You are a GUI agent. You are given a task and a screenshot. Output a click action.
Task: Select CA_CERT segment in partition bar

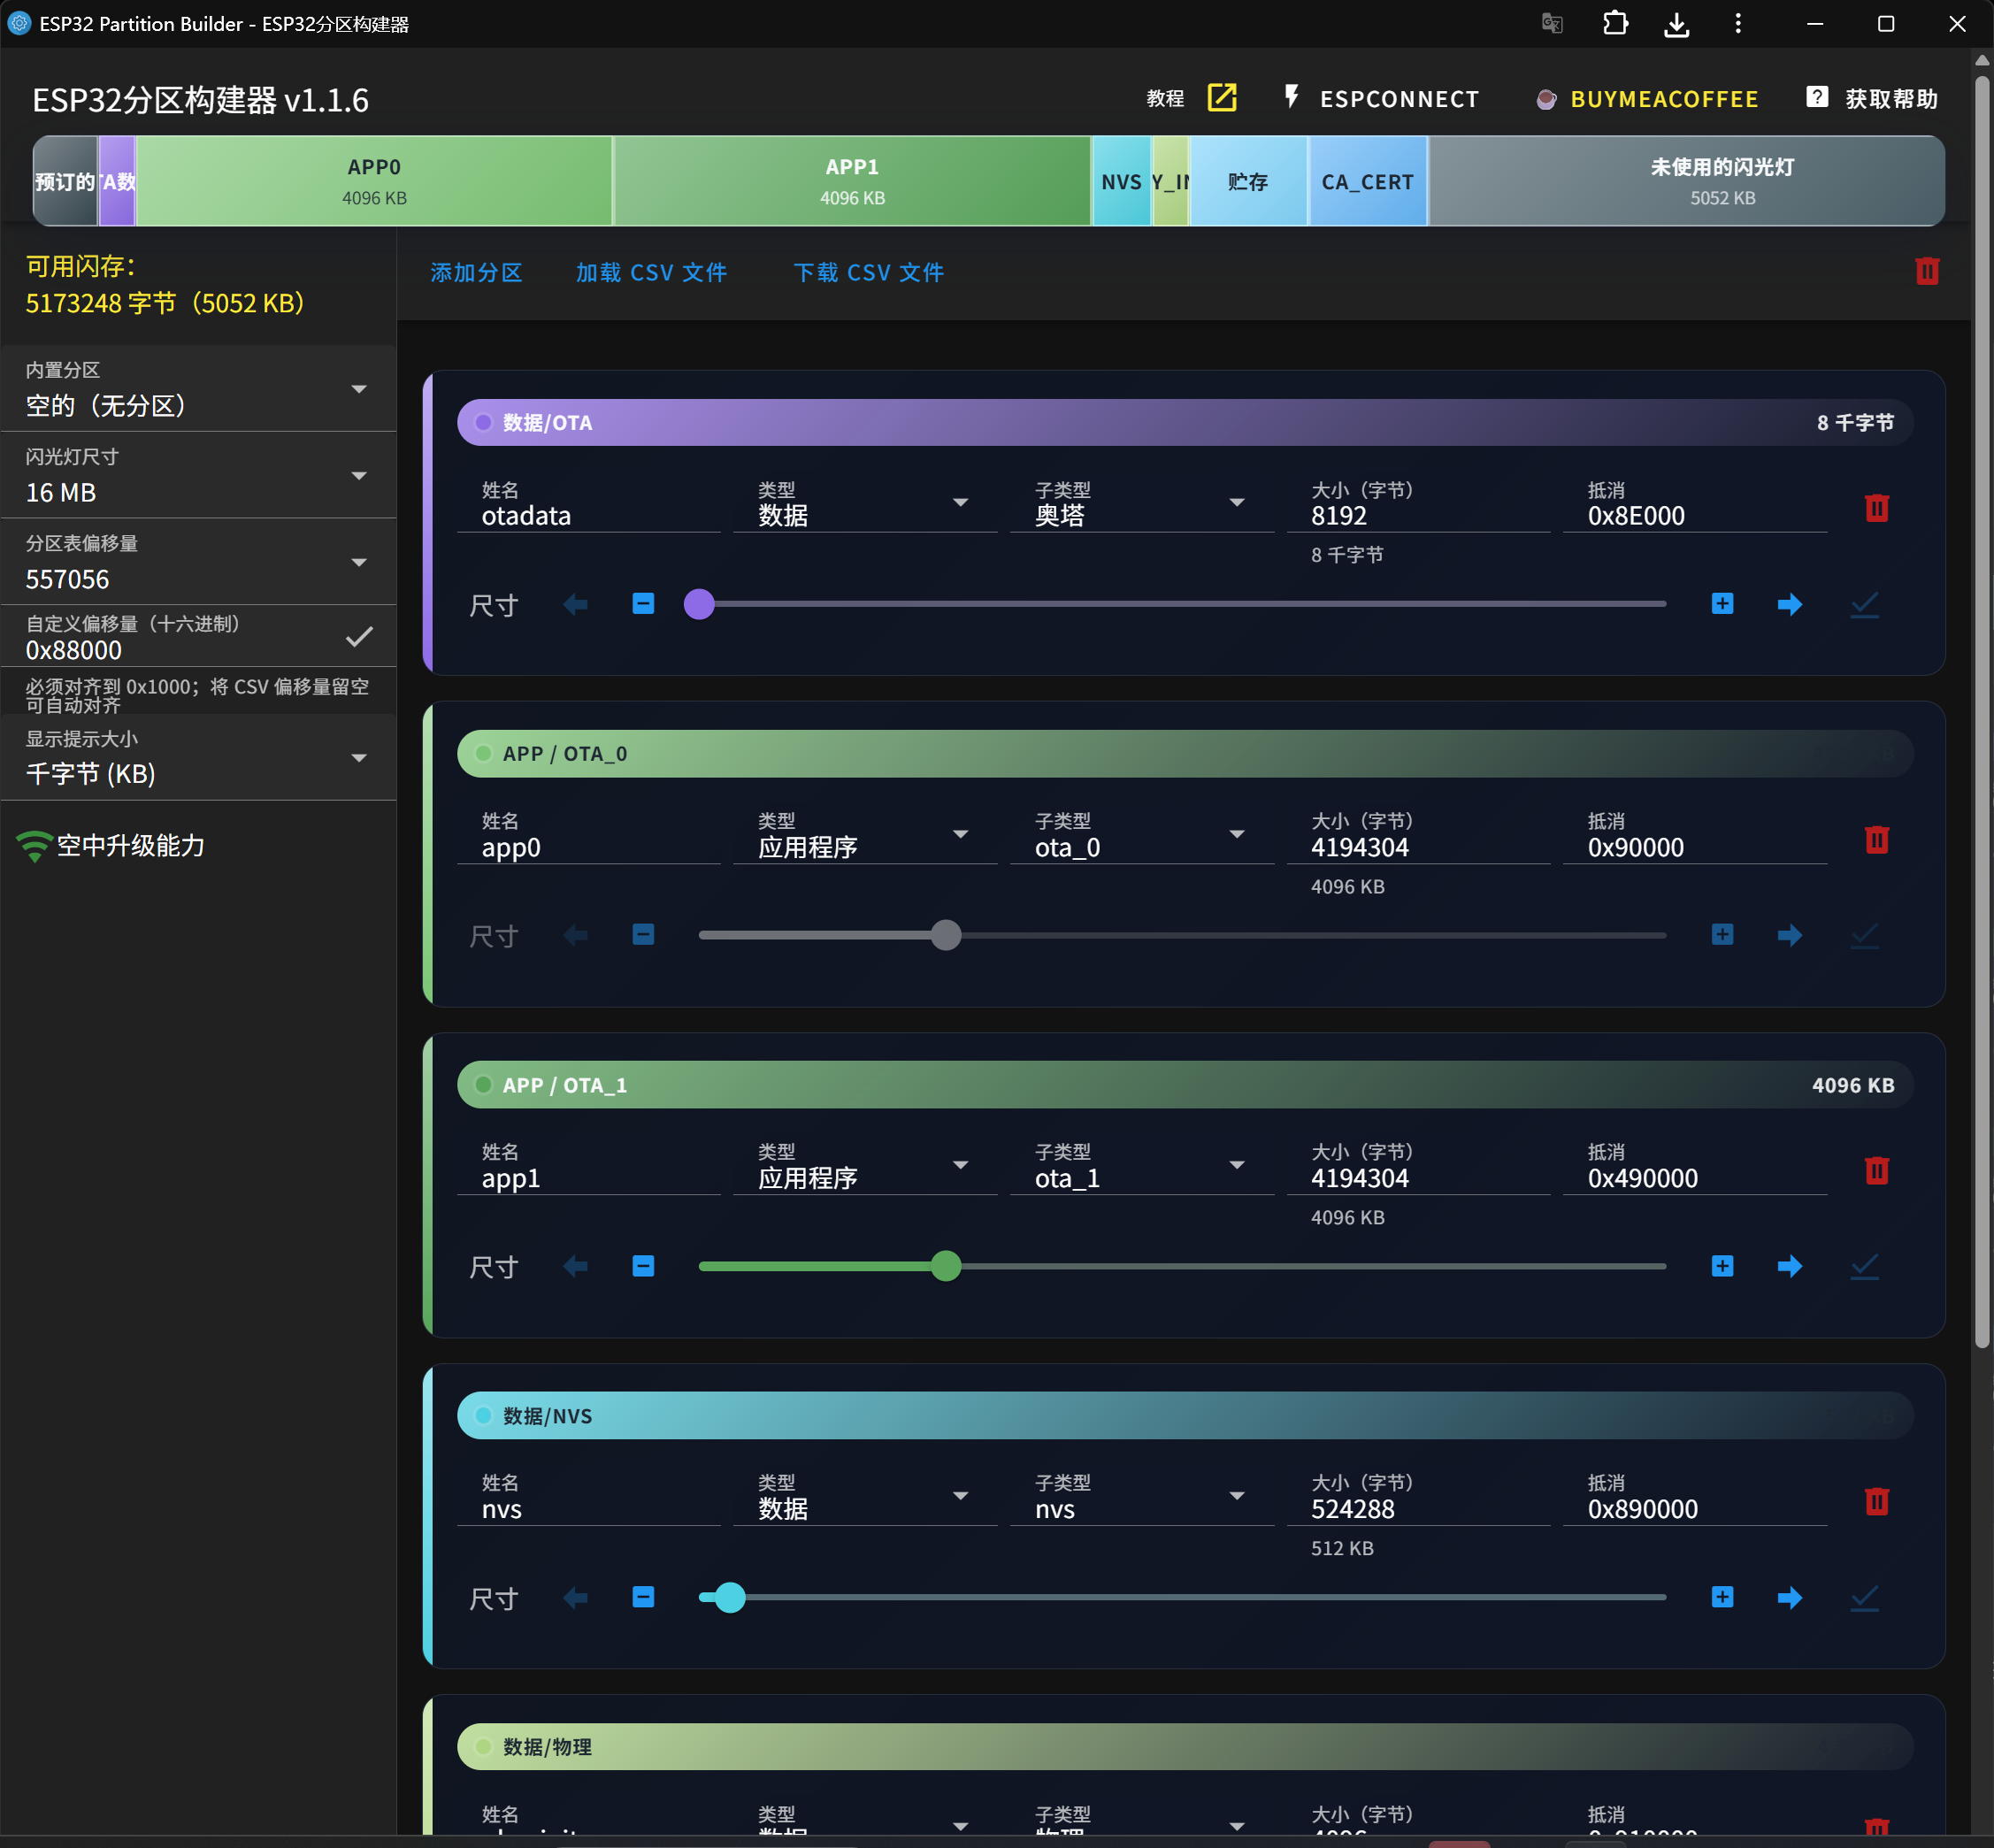(x=1367, y=181)
